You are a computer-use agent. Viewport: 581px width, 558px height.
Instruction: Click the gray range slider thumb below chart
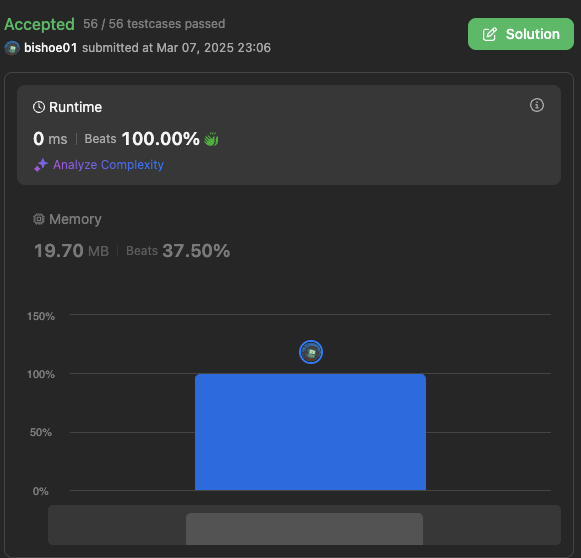pyautogui.click(x=304, y=529)
